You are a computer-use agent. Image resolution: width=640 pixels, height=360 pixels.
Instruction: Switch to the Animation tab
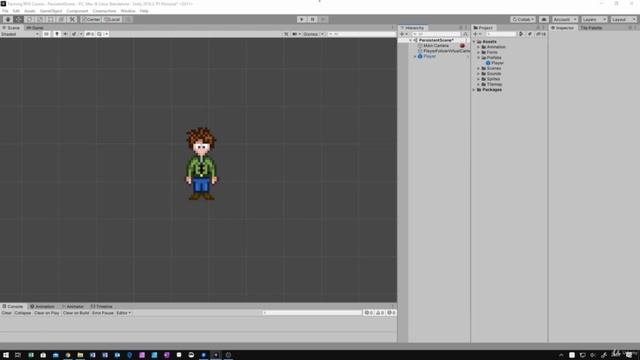42,306
